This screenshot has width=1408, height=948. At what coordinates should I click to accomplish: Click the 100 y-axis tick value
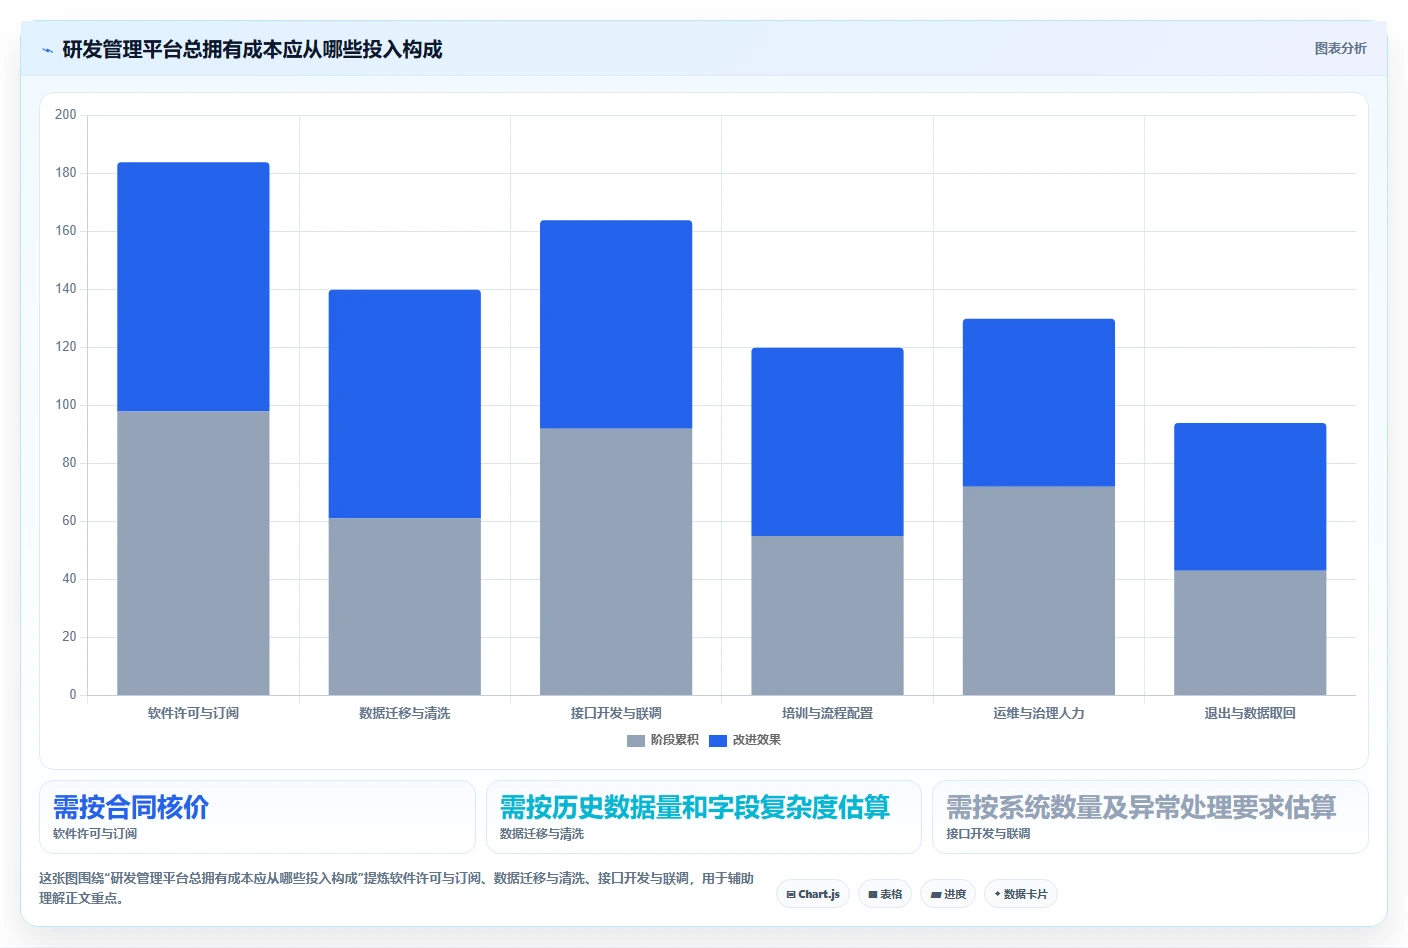point(66,404)
